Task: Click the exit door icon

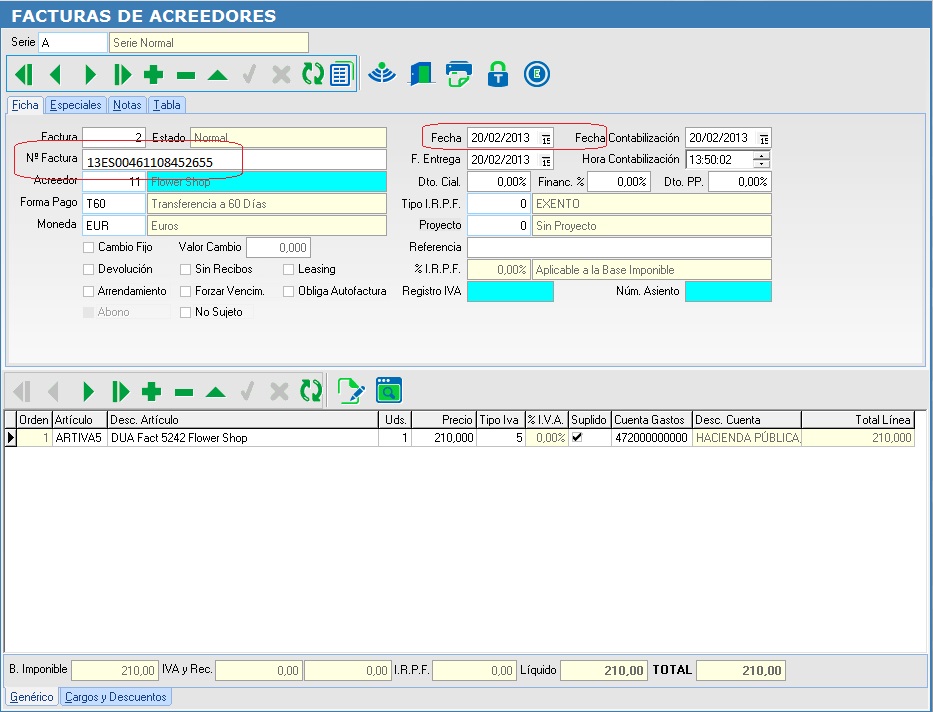Action: [421, 75]
